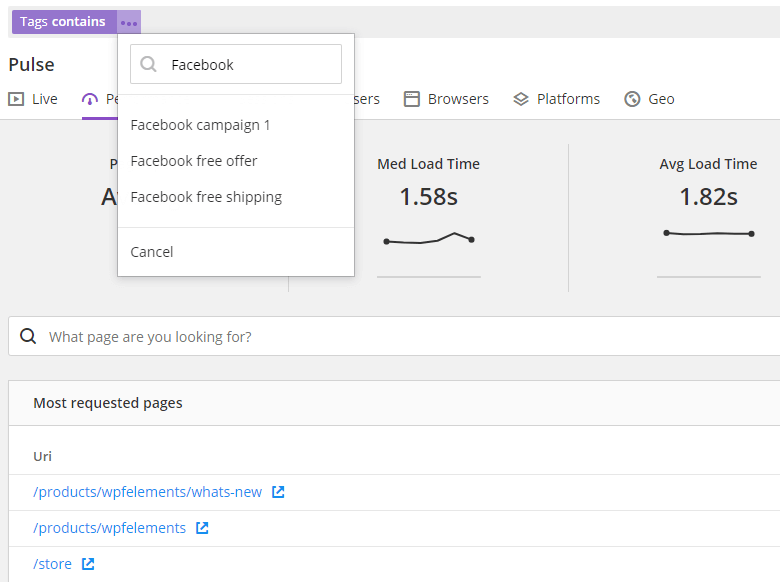Click the Tags contains filter chip

(65, 22)
